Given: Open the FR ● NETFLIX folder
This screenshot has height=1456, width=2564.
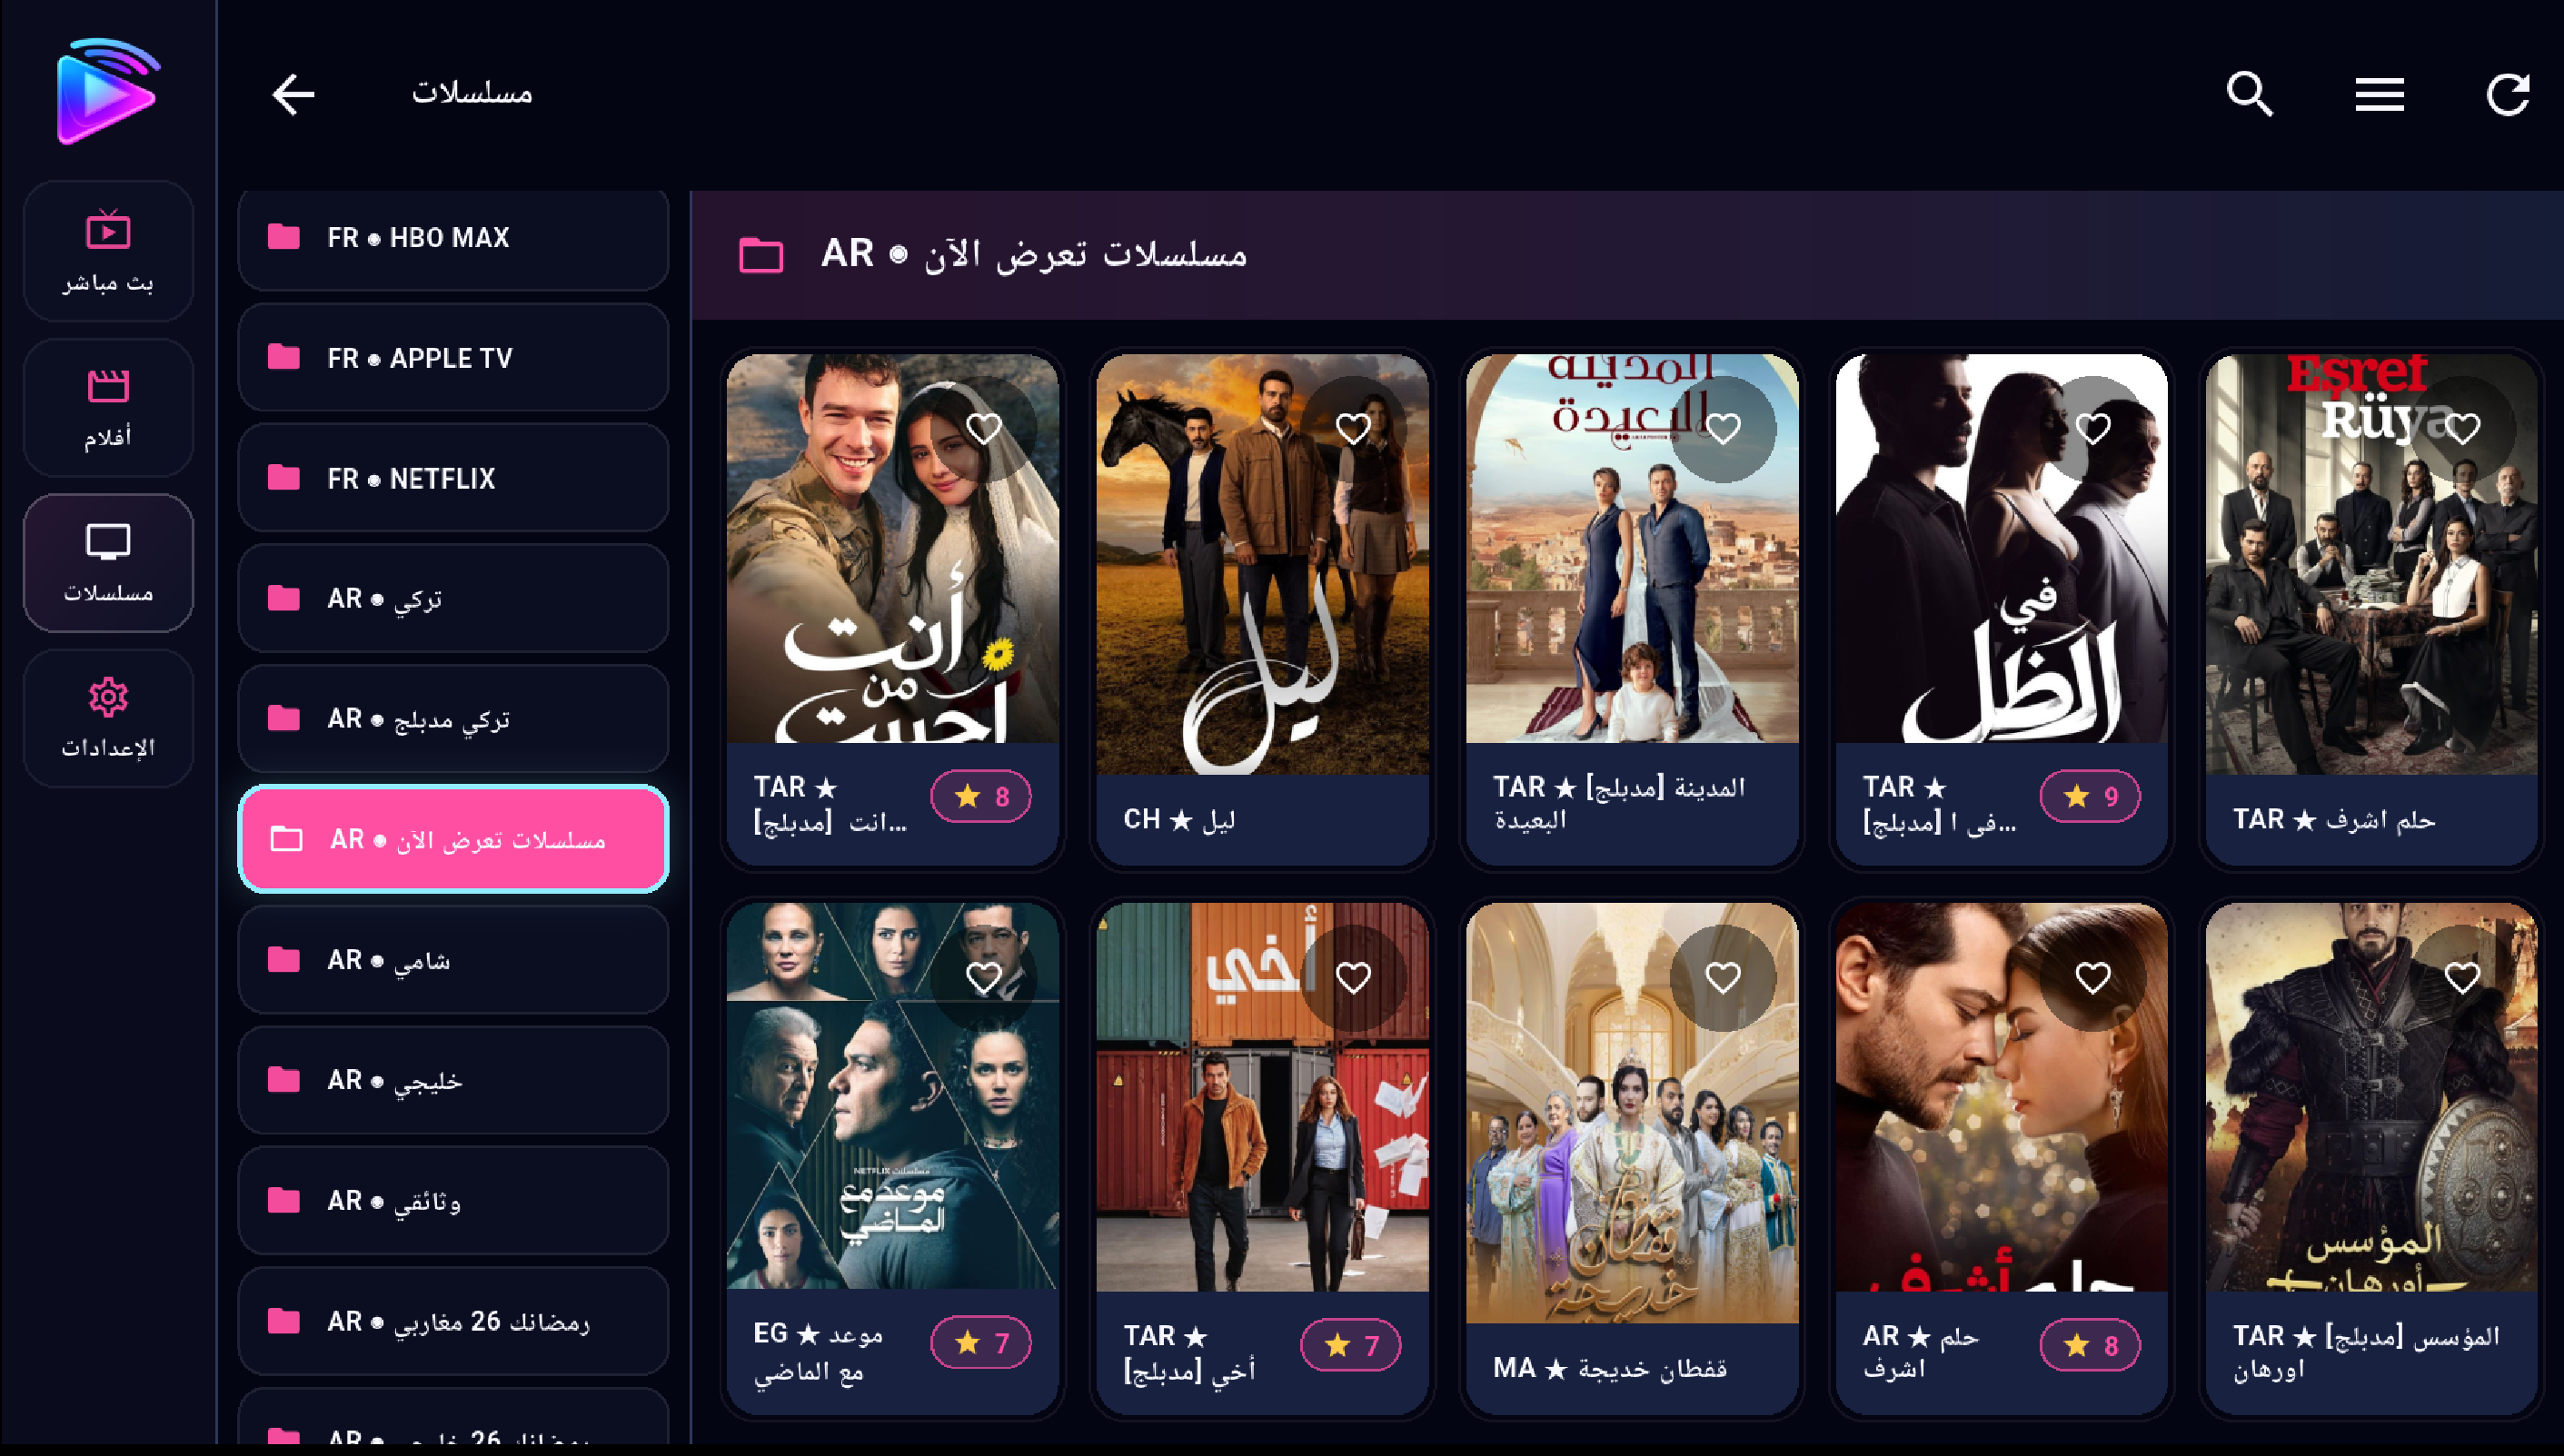Looking at the screenshot, I should coord(453,478).
